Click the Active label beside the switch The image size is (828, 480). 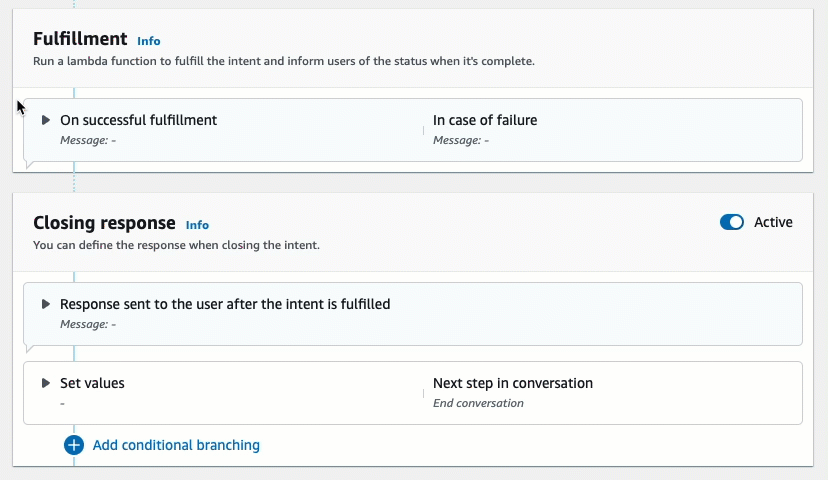tap(773, 222)
